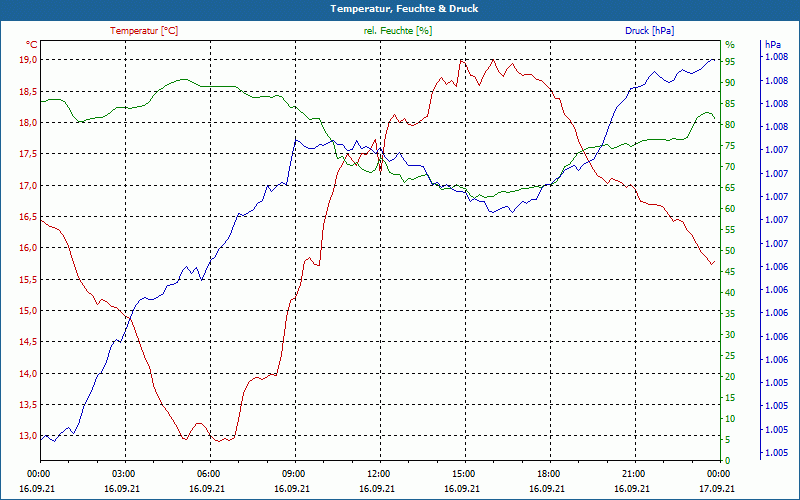Click the 17.09.21 date label
The image size is (800, 500).
pyautogui.click(x=717, y=489)
